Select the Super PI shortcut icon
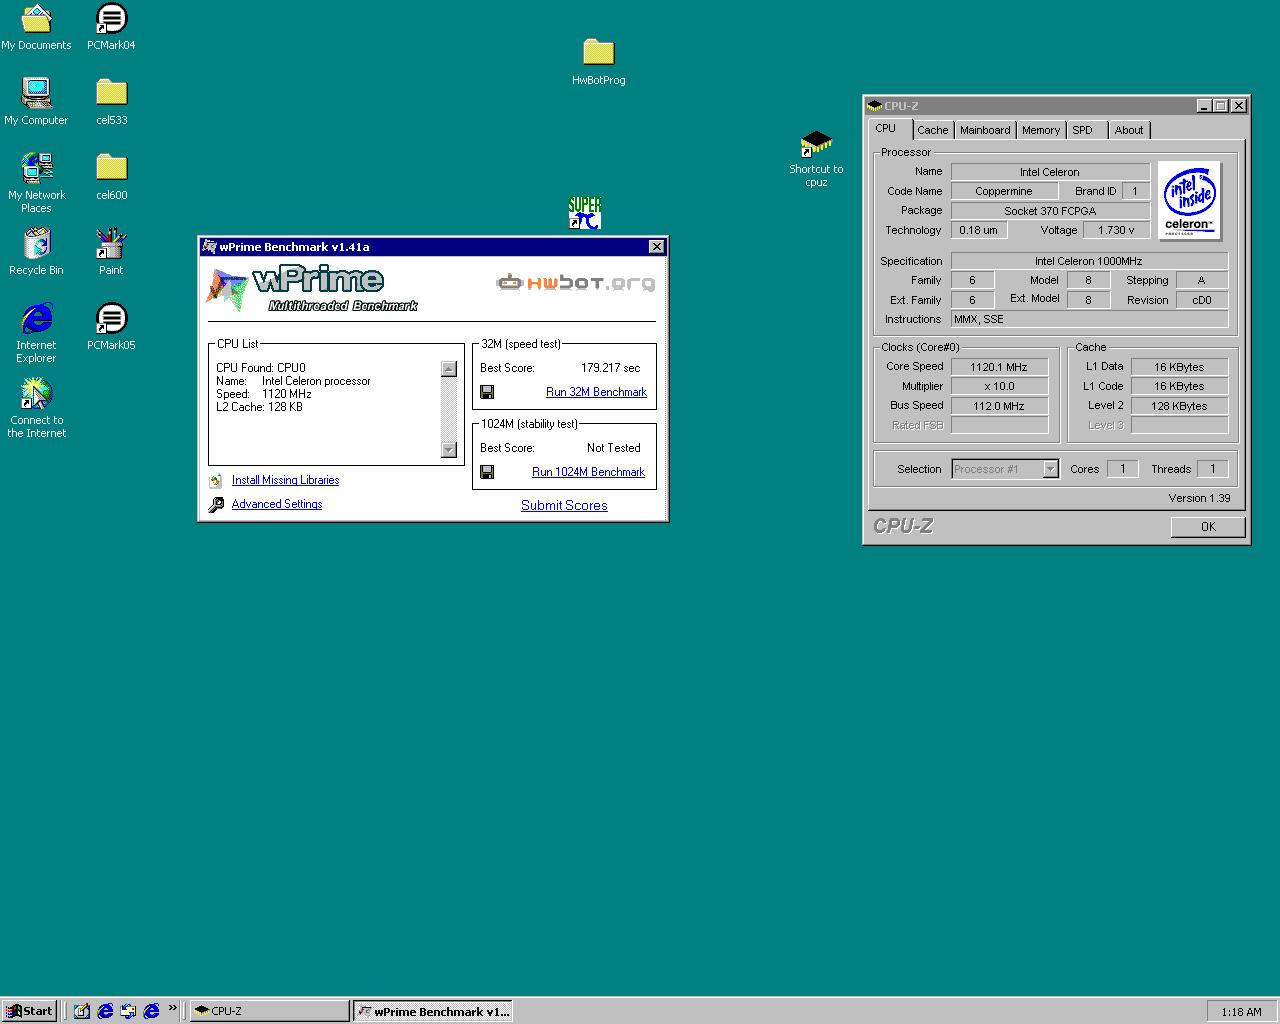 pyautogui.click(x=585, y=213)
